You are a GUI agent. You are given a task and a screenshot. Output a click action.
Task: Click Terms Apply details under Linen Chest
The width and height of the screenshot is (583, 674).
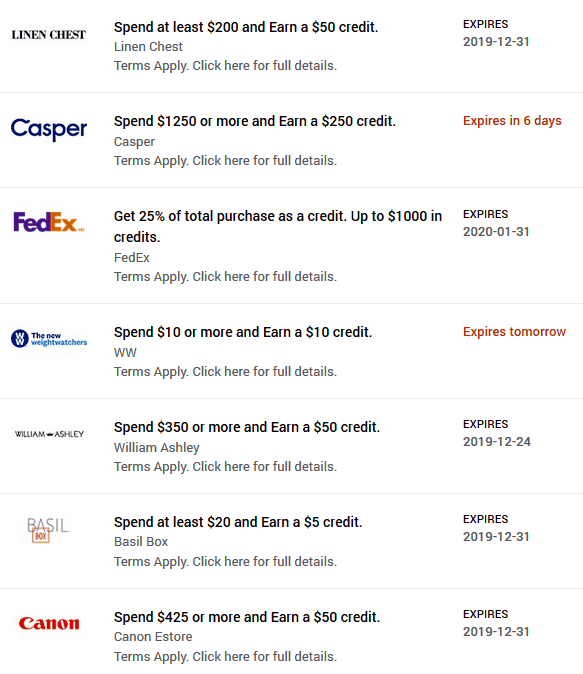[225, 66]
